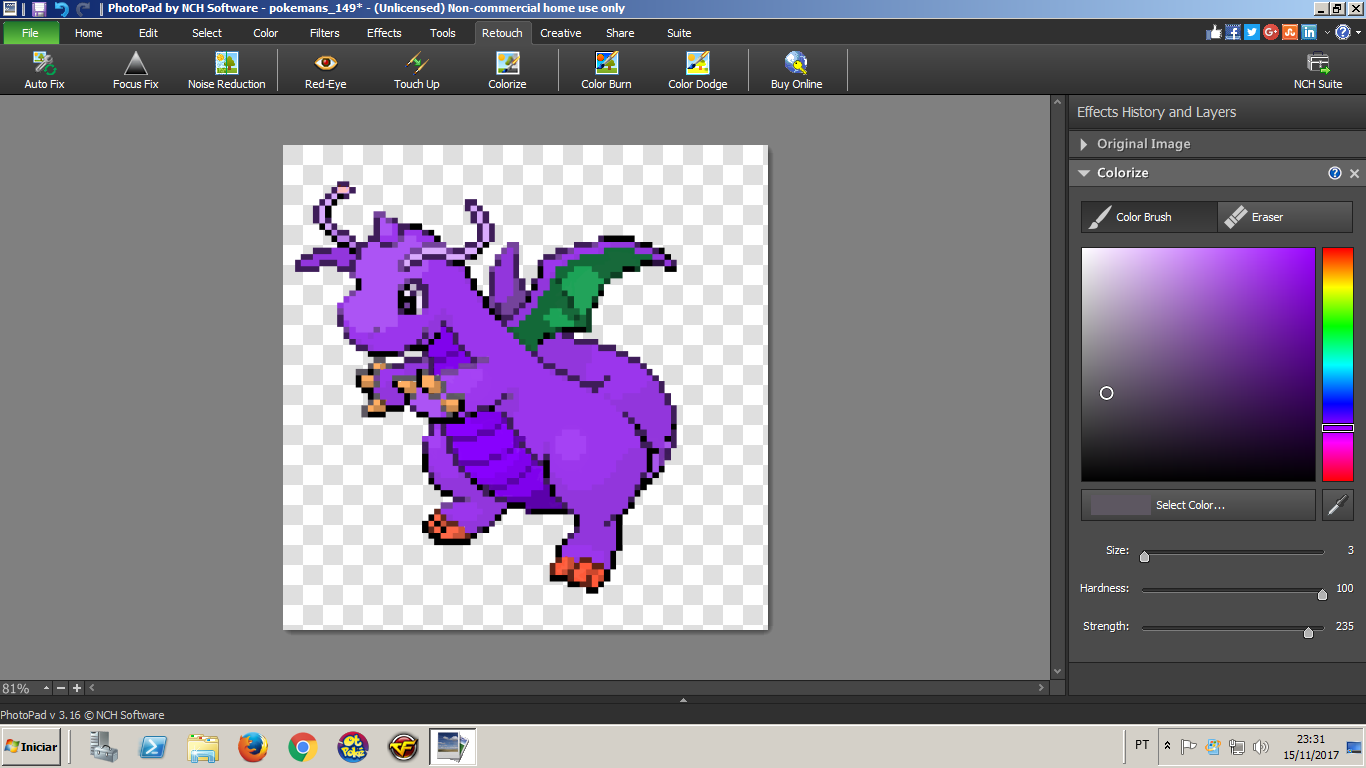Open the help dropdown arrow

tap(1357, 32)
